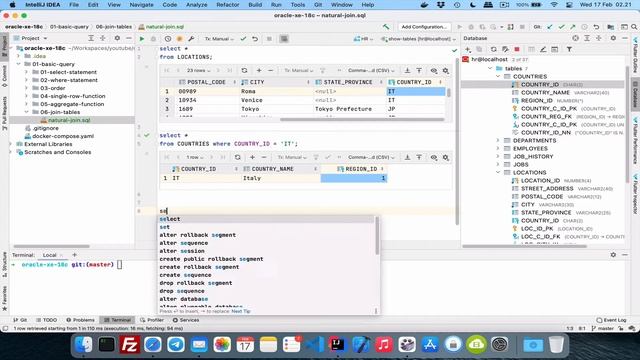The image size is (640, 360).
Task: Hide the Database tool window
Action: coord(625,38)
